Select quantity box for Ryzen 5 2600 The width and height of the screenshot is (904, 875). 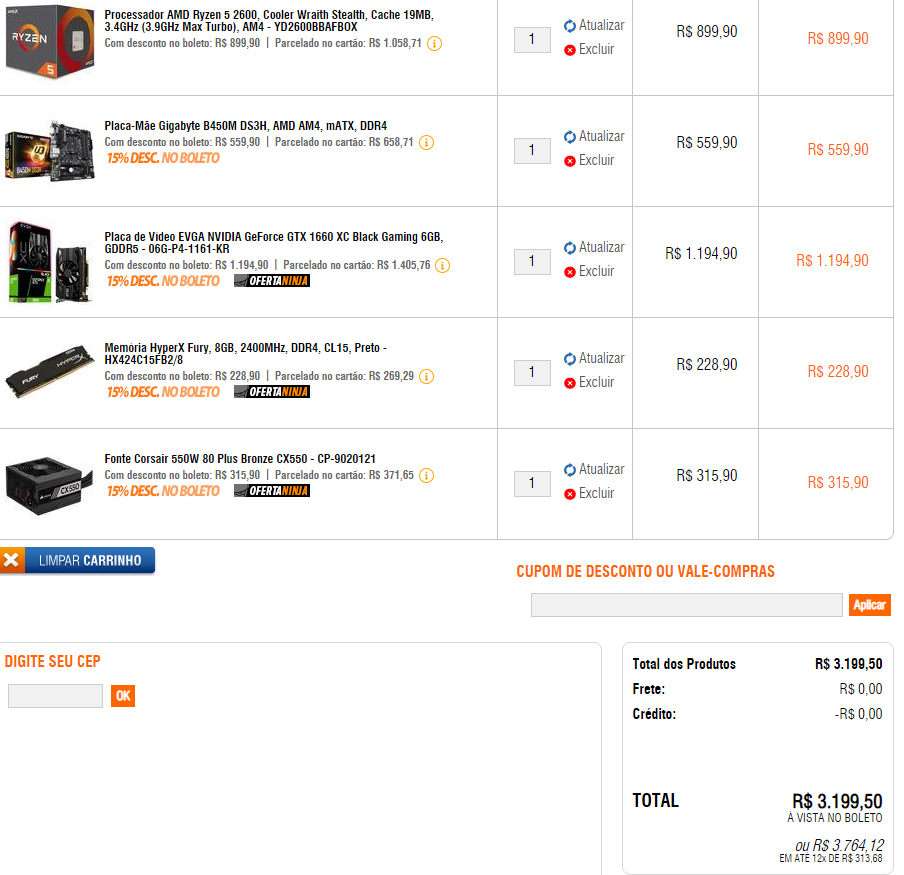pyautogui.click(x=532, y=40)
